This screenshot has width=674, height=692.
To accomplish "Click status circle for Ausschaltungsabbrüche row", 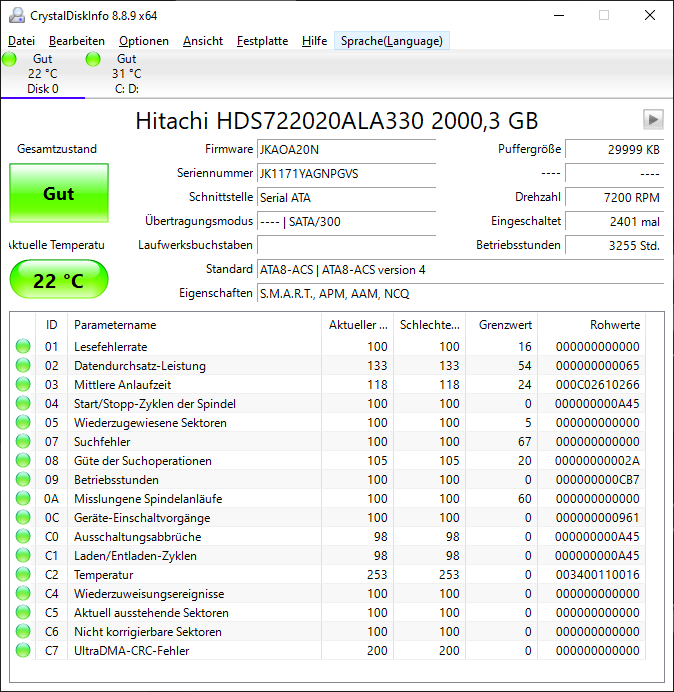I will [23, 536].
